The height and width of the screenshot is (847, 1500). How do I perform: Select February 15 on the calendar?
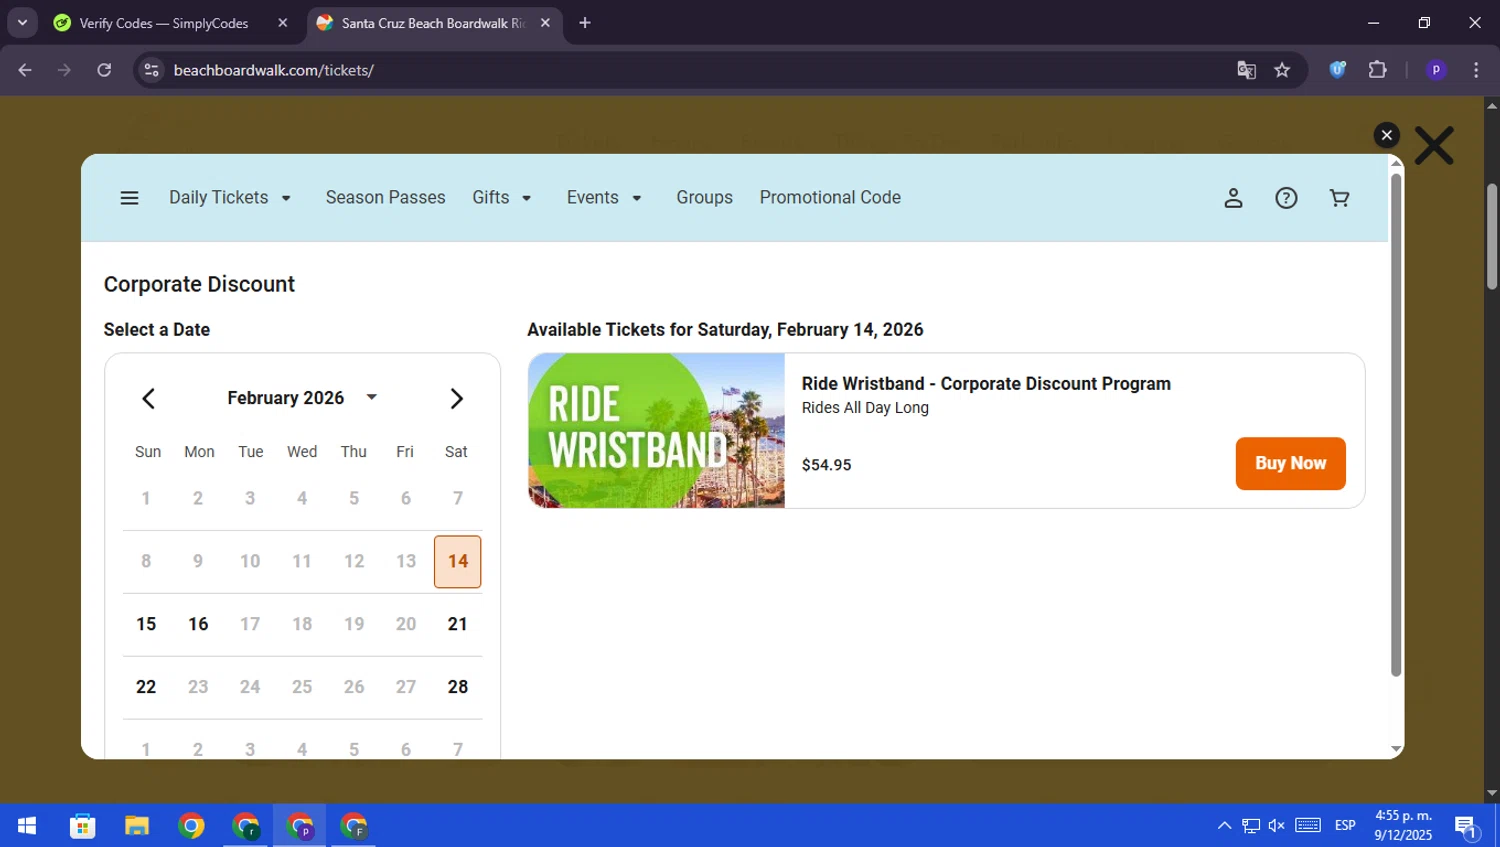point(146,625)
